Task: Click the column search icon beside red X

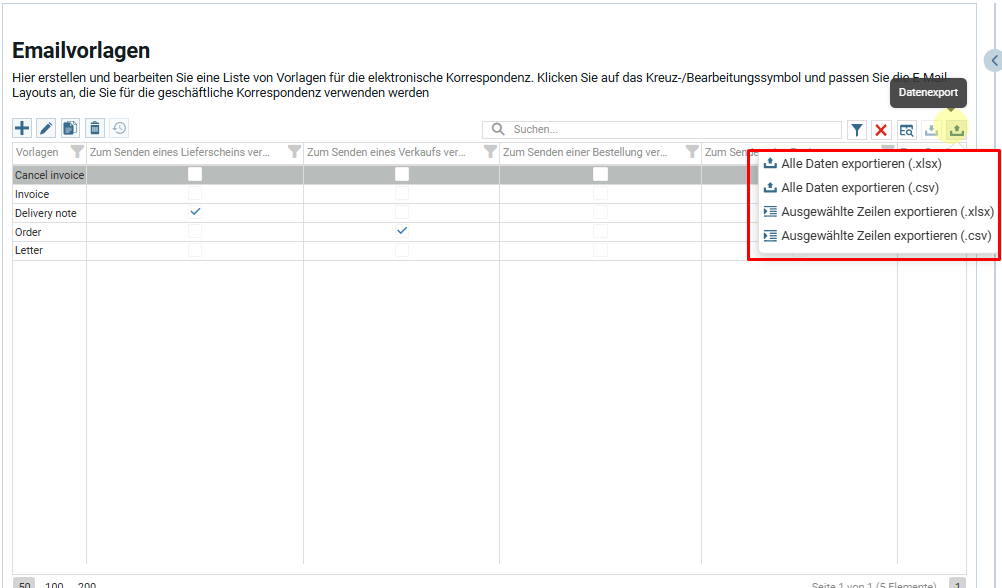Action: click(x=906, y=130)
